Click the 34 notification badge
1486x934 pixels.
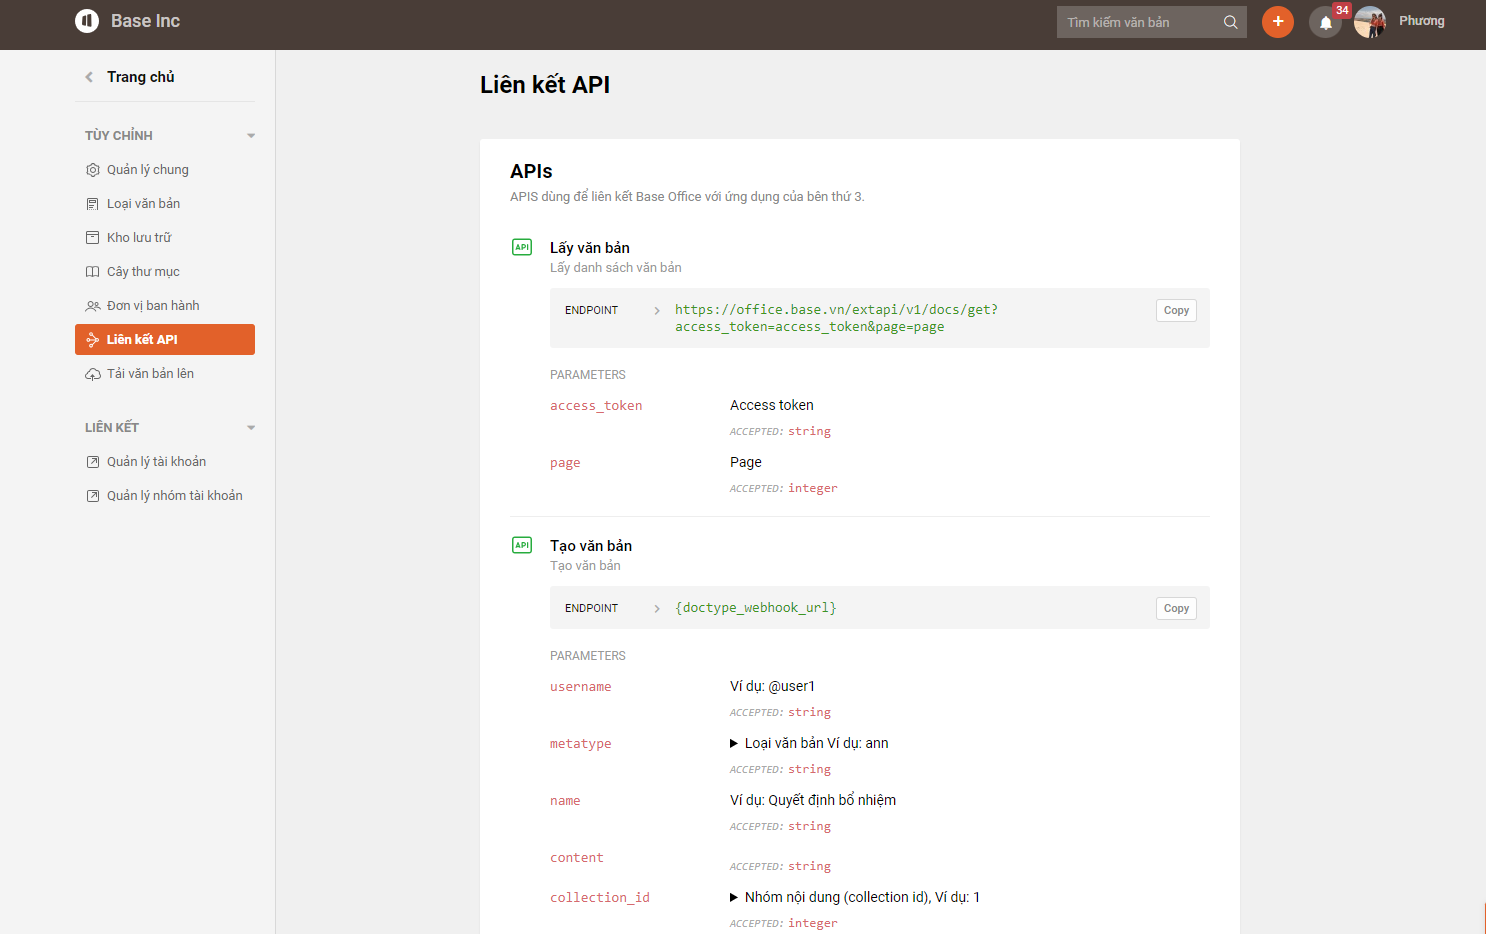pos(1342,10)
